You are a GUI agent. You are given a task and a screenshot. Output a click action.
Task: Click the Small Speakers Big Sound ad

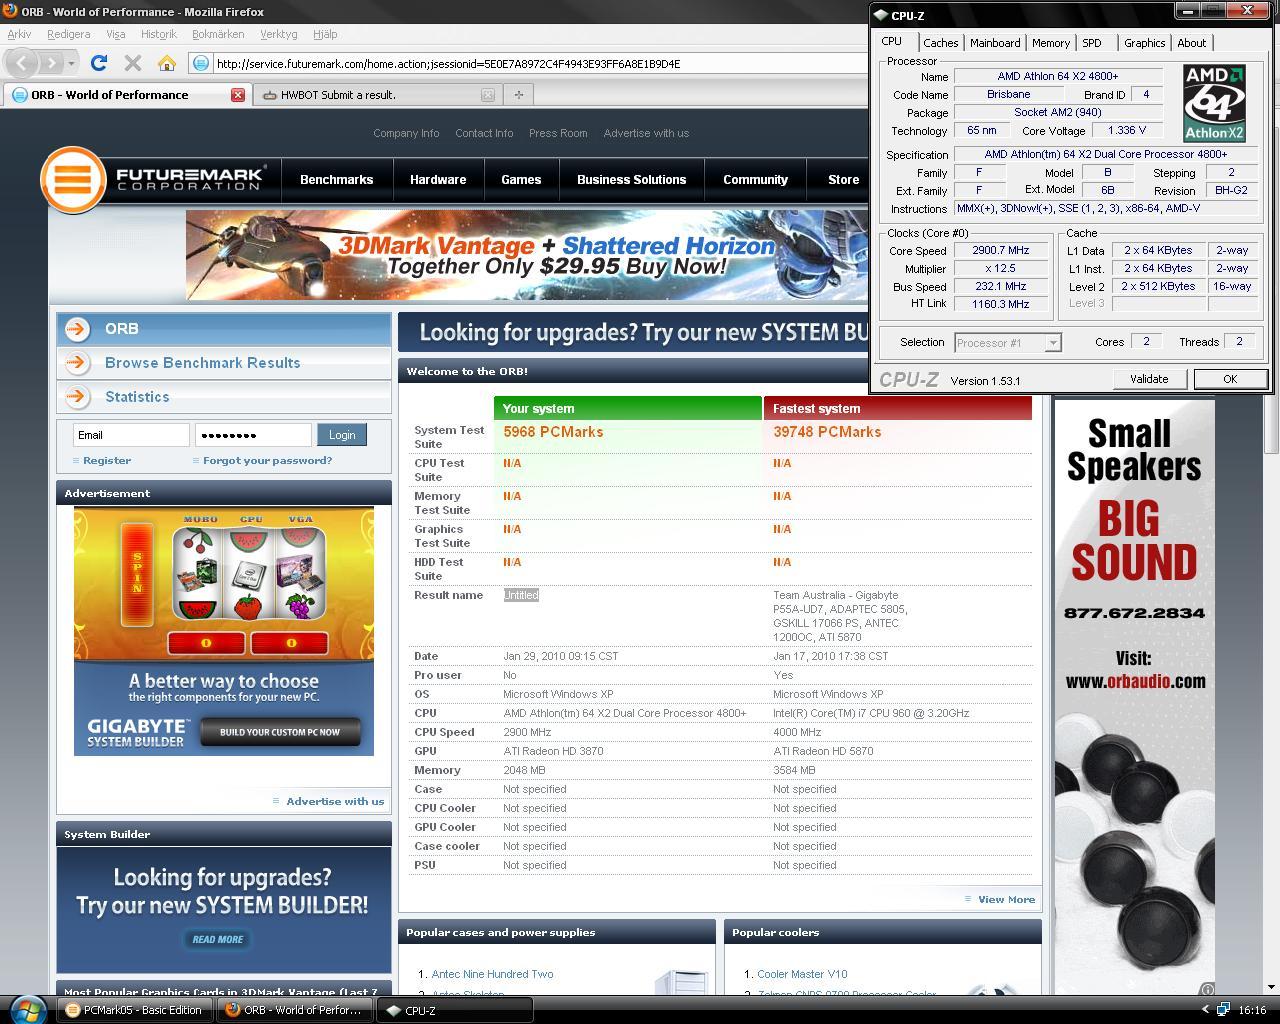[x=1134, y=697]
